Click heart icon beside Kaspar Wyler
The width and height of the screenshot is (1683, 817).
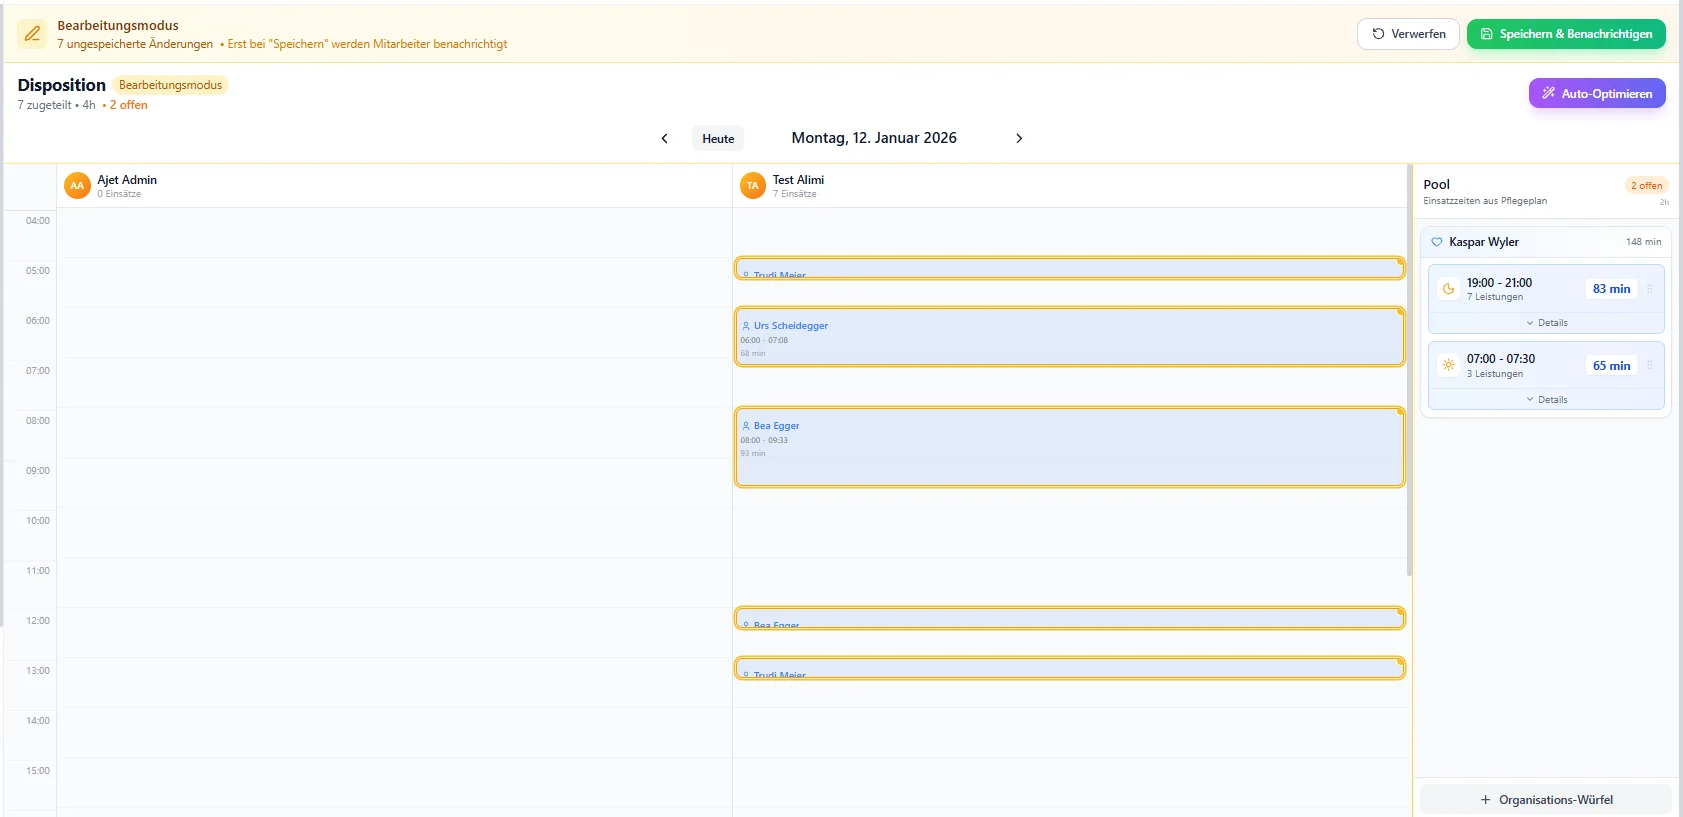(1437, 242)
